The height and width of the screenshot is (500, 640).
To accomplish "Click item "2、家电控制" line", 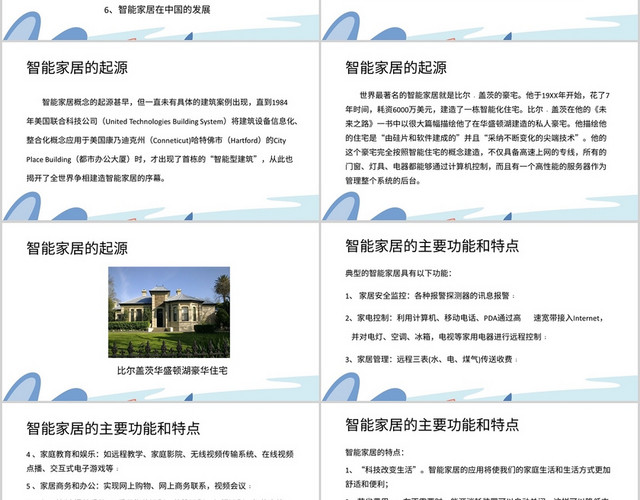I will click(475, 318).
